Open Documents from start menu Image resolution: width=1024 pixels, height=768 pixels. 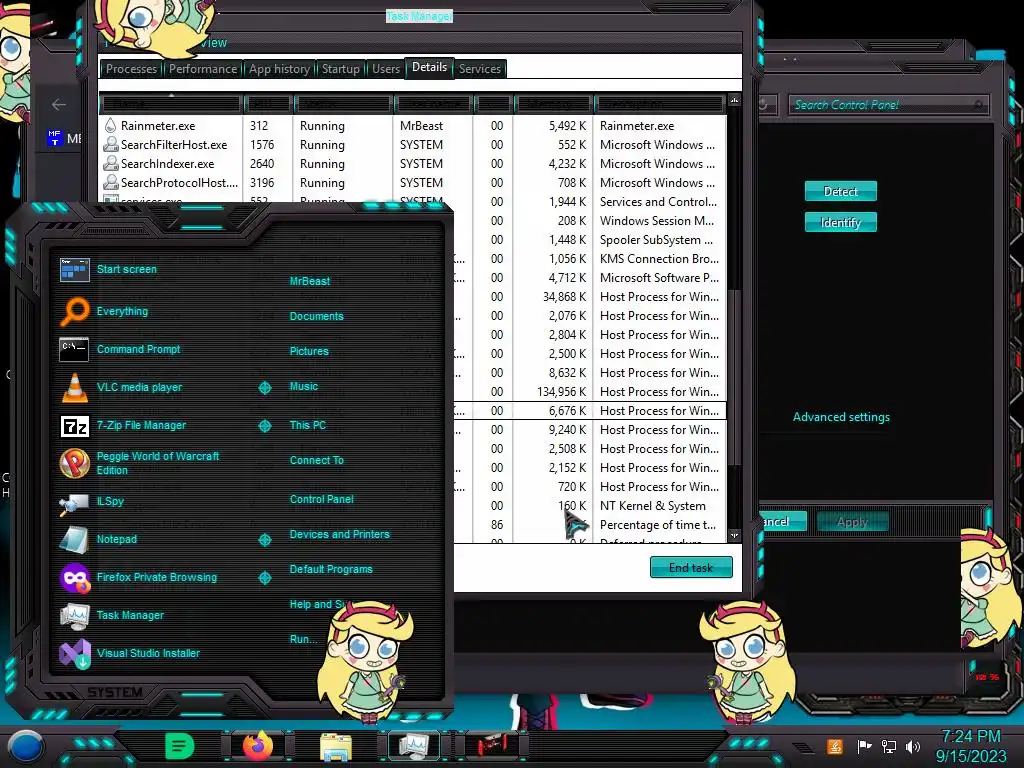pos(316,316)
